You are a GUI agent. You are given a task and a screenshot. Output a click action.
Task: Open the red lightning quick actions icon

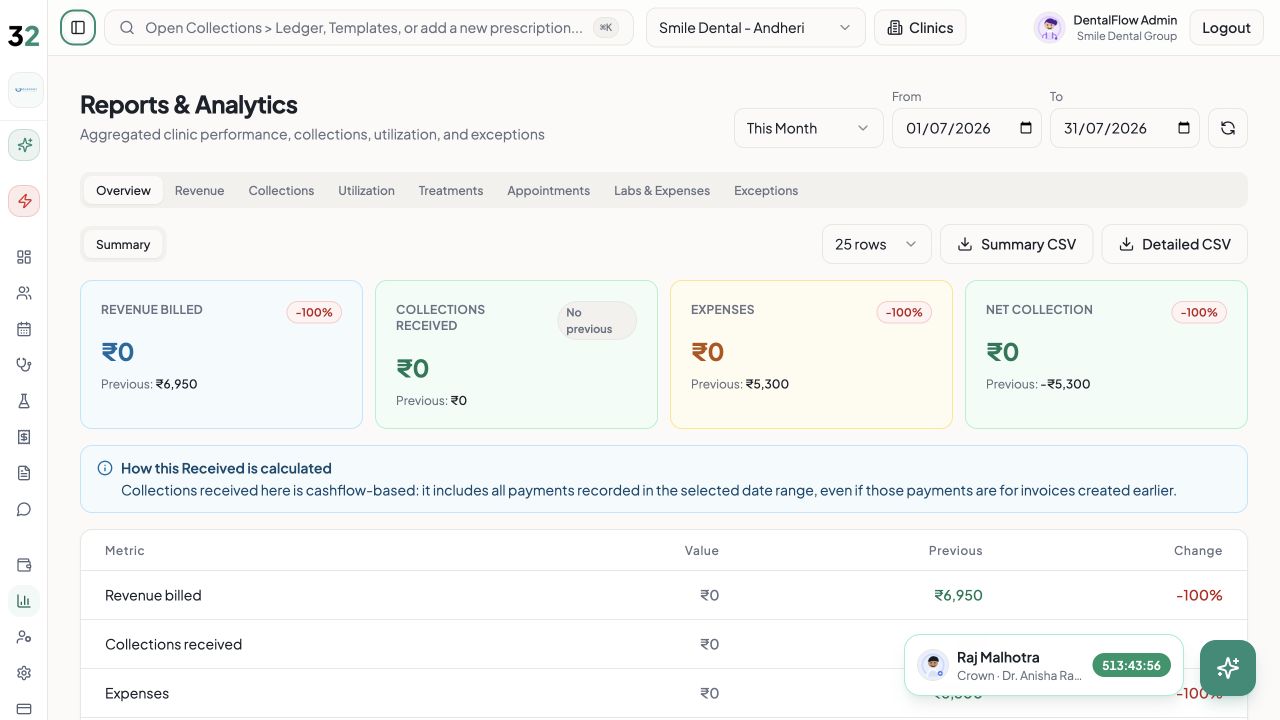[x=24, y=201]
